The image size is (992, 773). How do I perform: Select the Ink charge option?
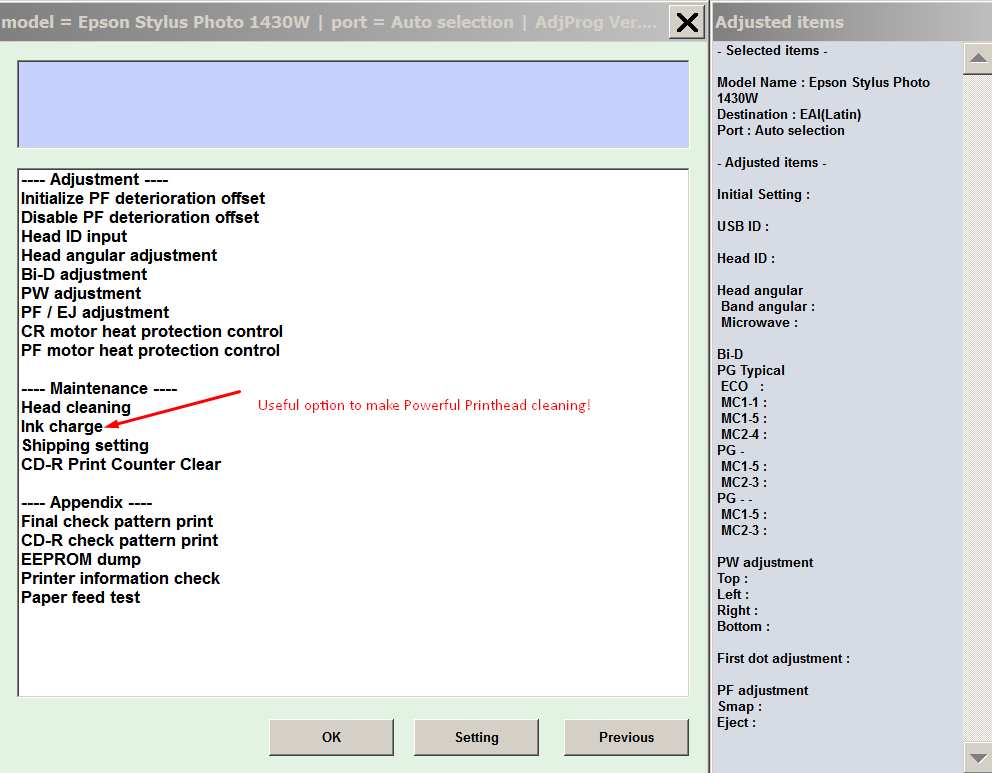(62, 426)
